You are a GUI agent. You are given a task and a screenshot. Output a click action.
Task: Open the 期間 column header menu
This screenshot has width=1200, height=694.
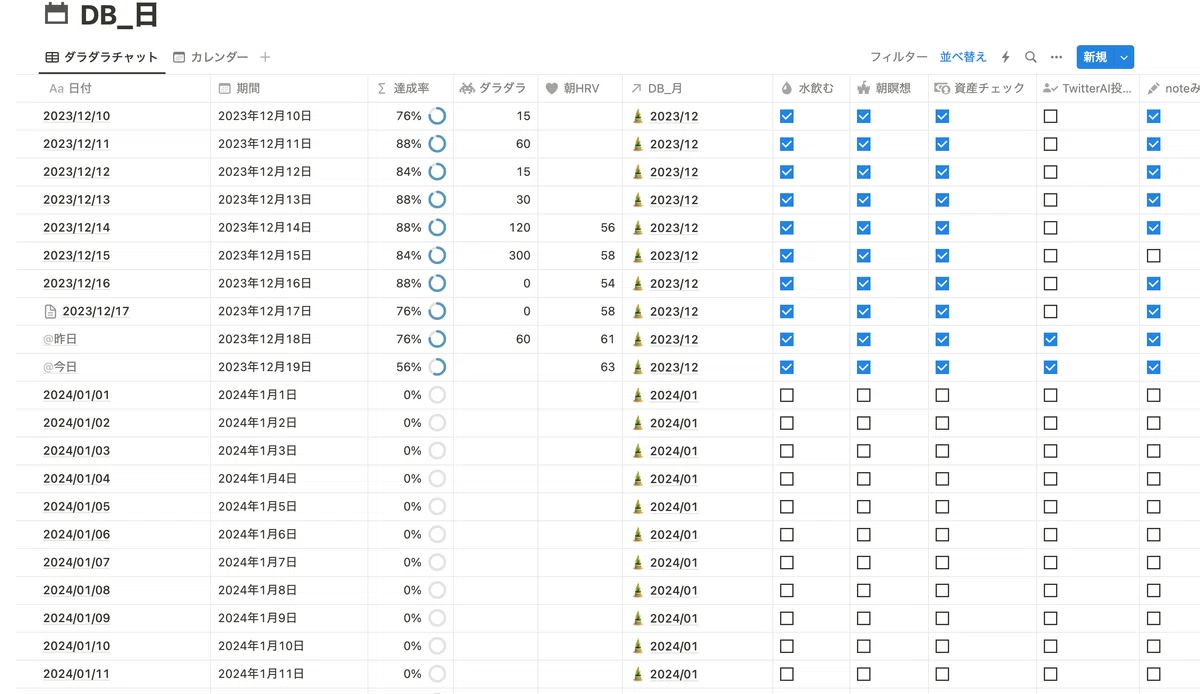[289, 88]
